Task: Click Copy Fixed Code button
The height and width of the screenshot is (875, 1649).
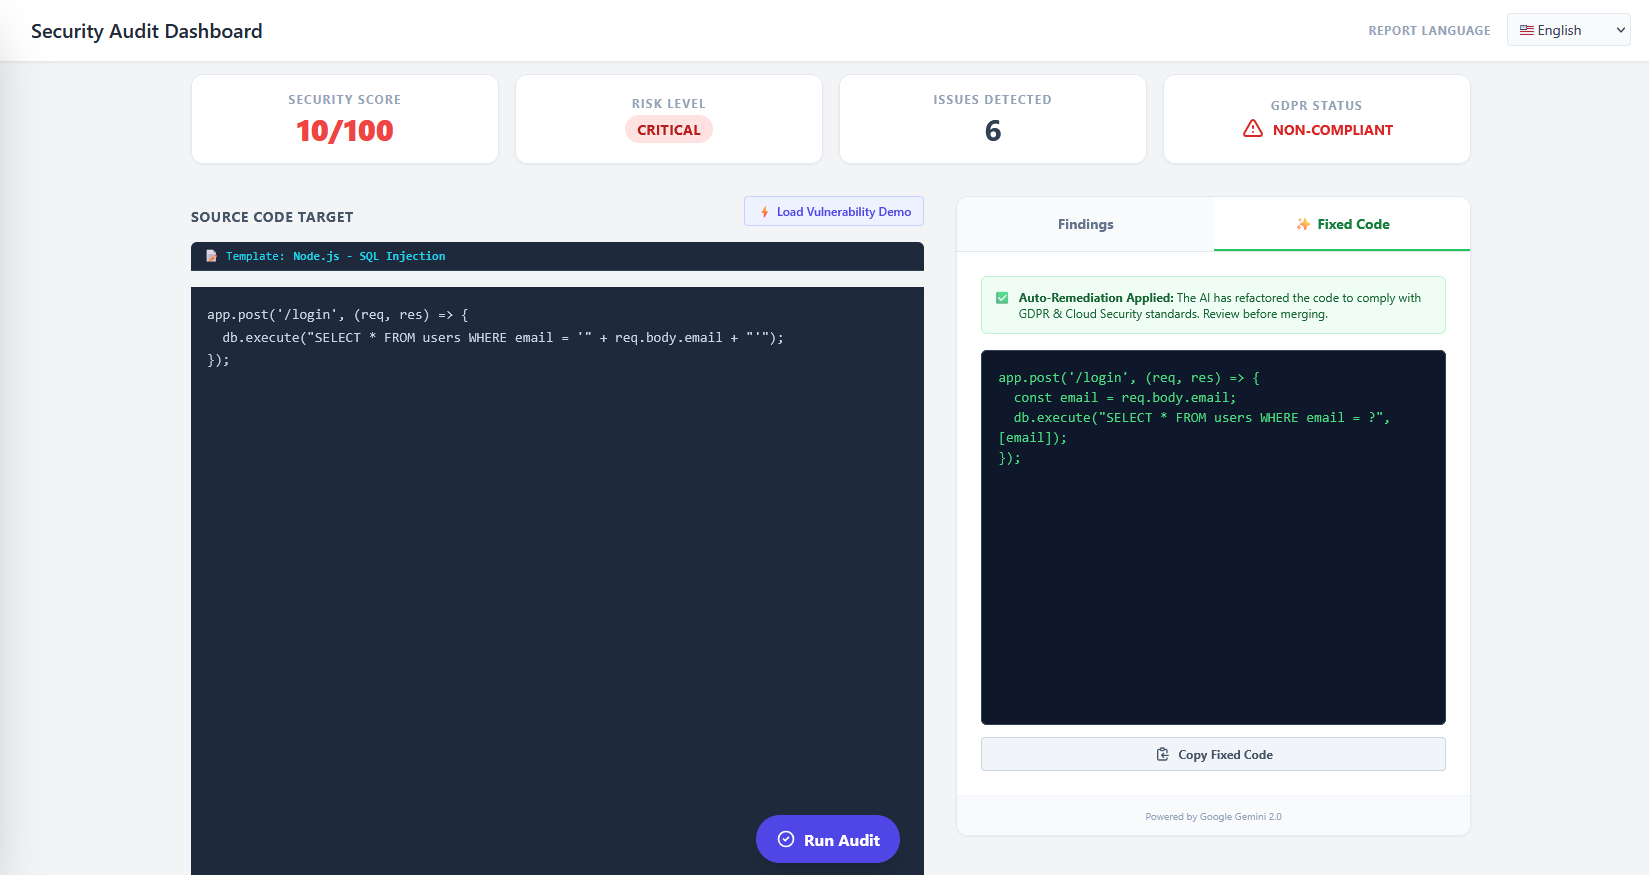Action: click(1213, 754)
